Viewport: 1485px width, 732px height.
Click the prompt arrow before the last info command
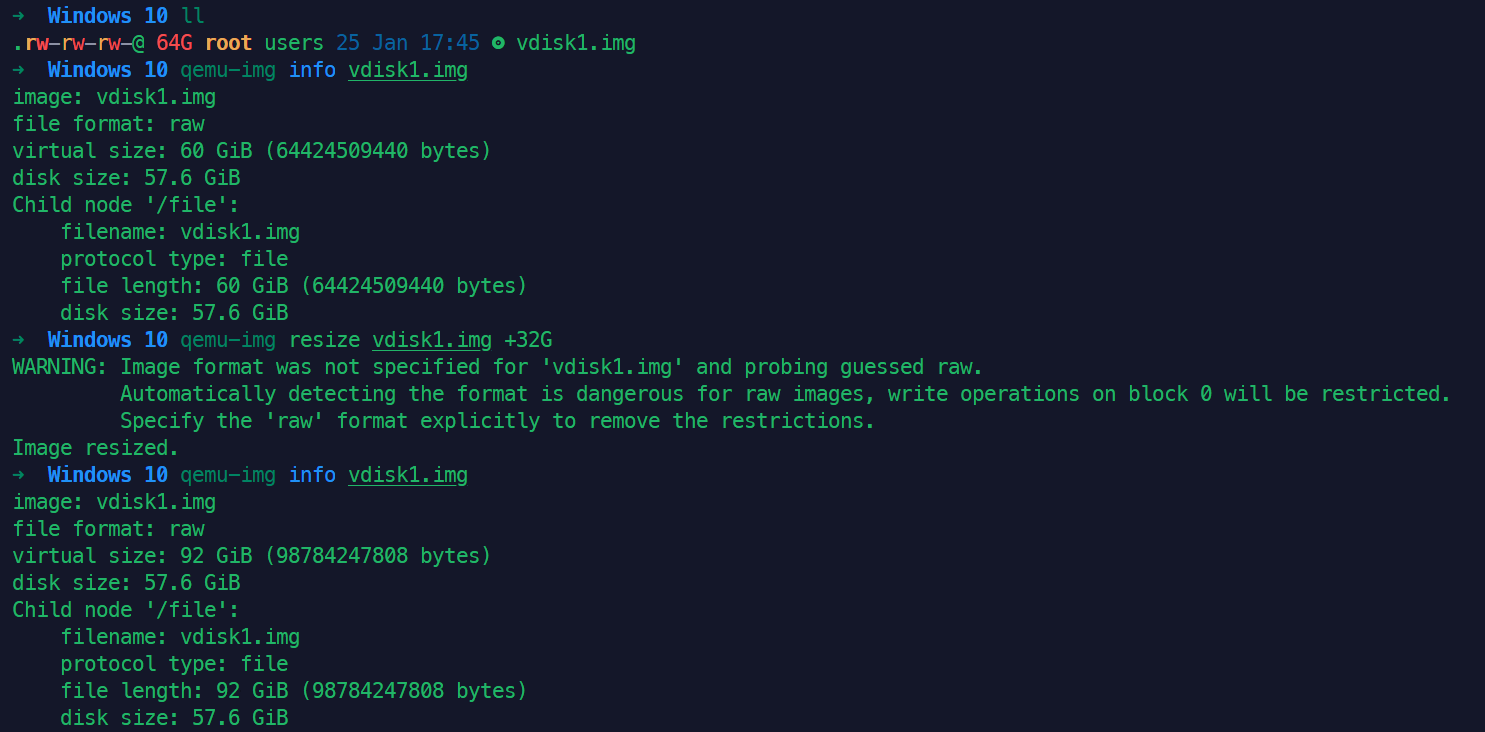click(x=18, y=475)
